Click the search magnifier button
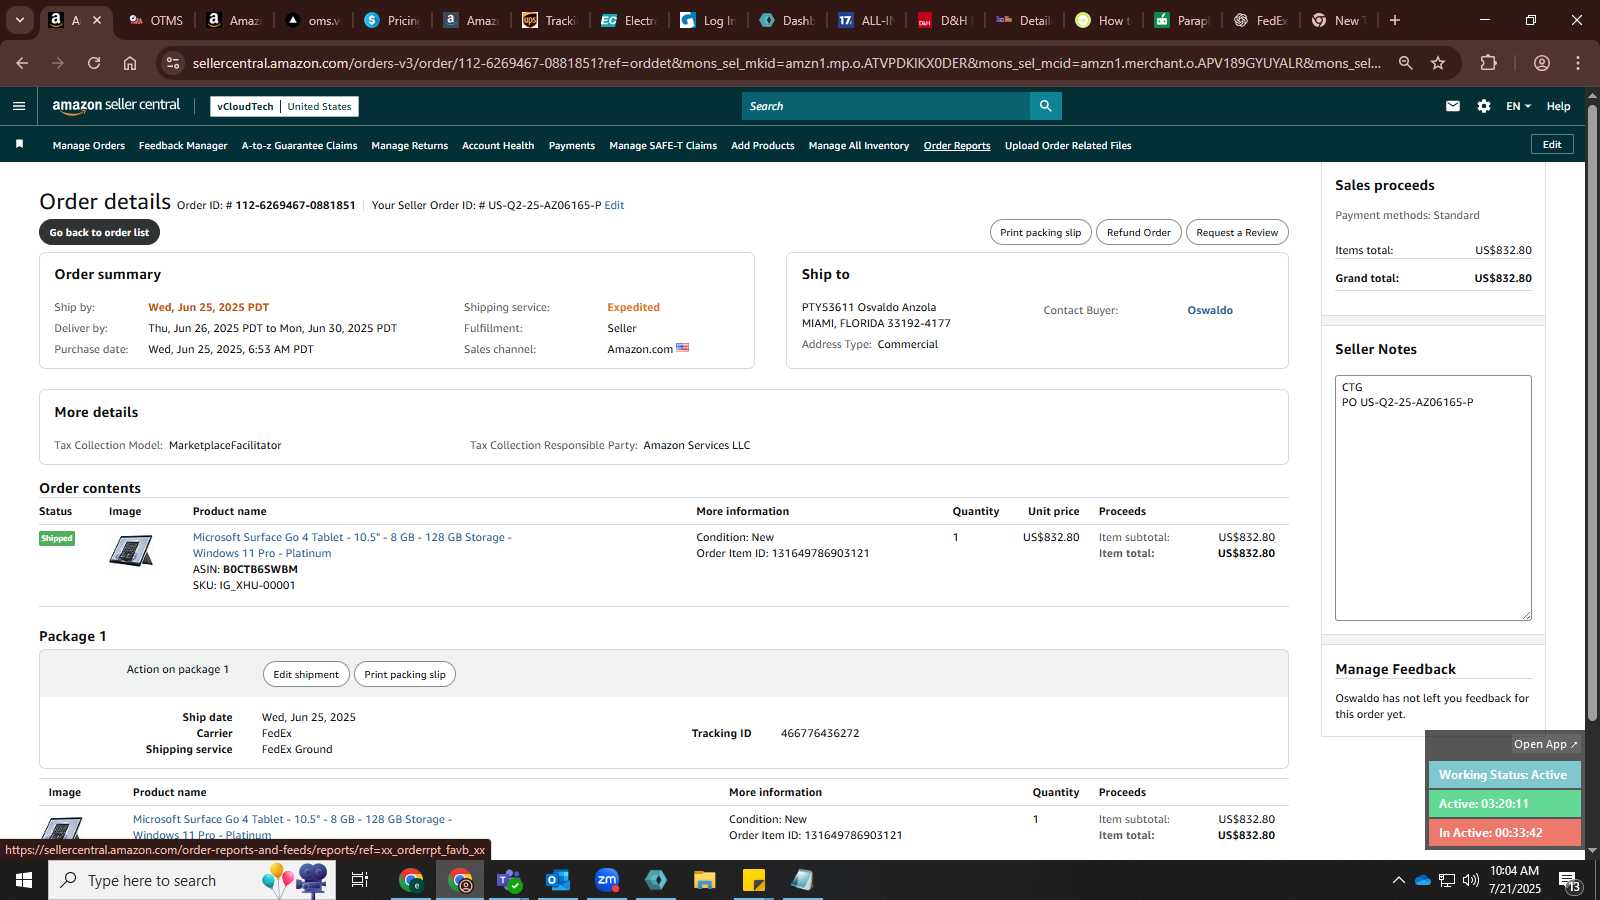 click(1045, 106)
